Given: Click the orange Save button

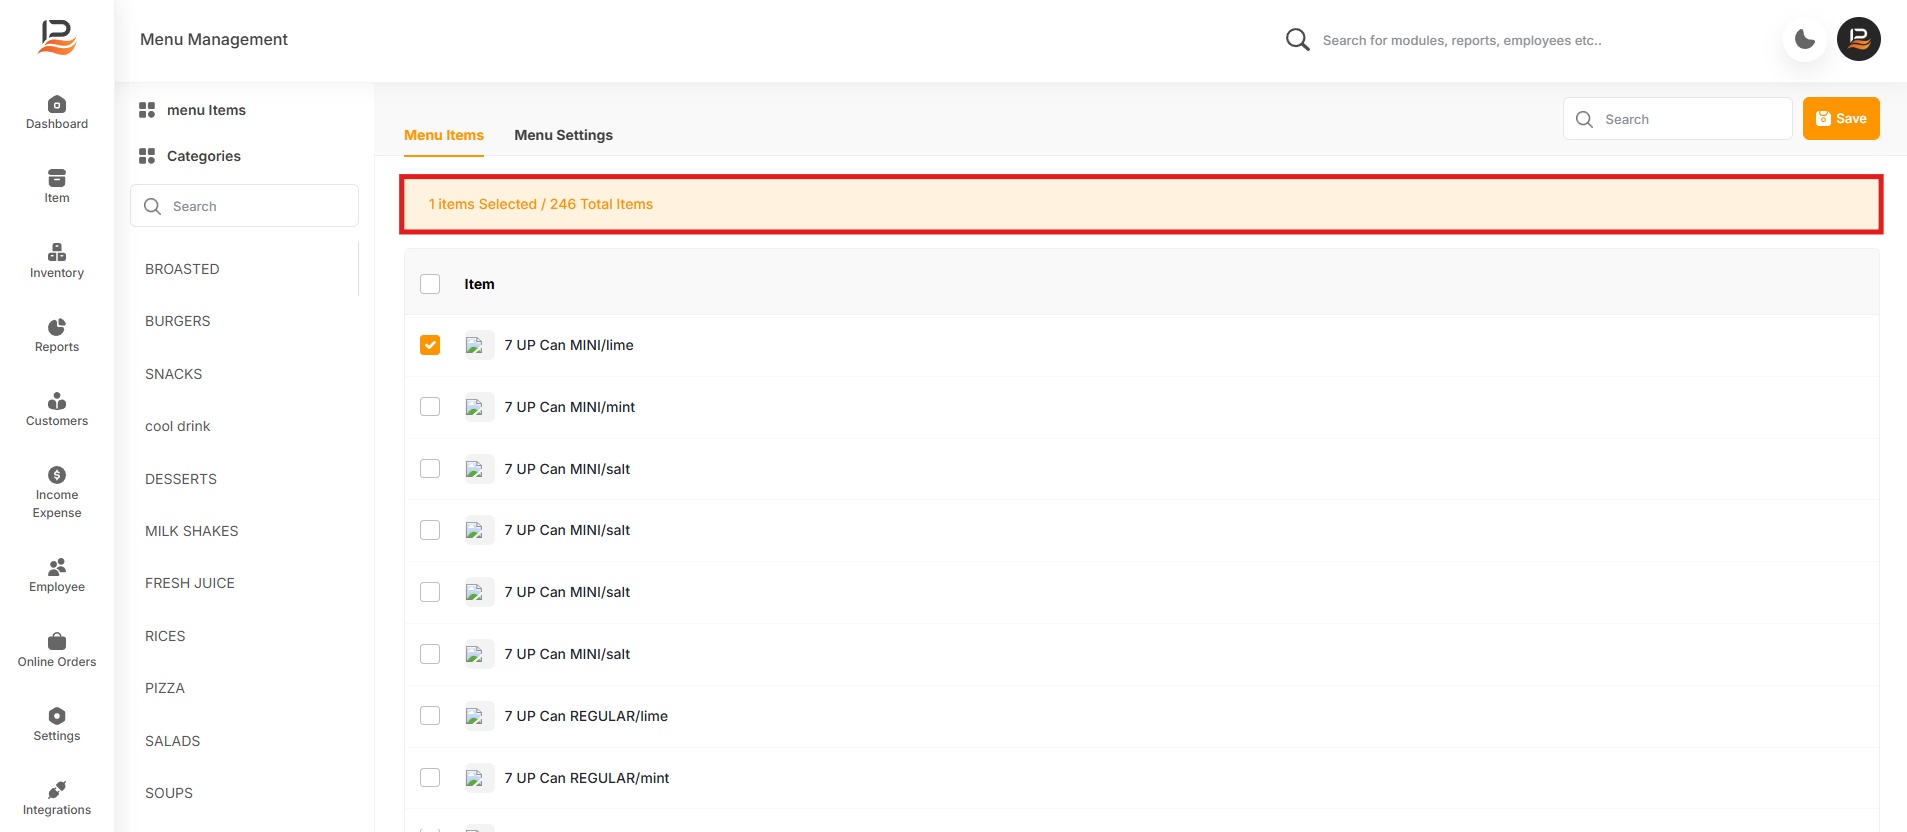Looking at the screenshot, I should 1841,119.
